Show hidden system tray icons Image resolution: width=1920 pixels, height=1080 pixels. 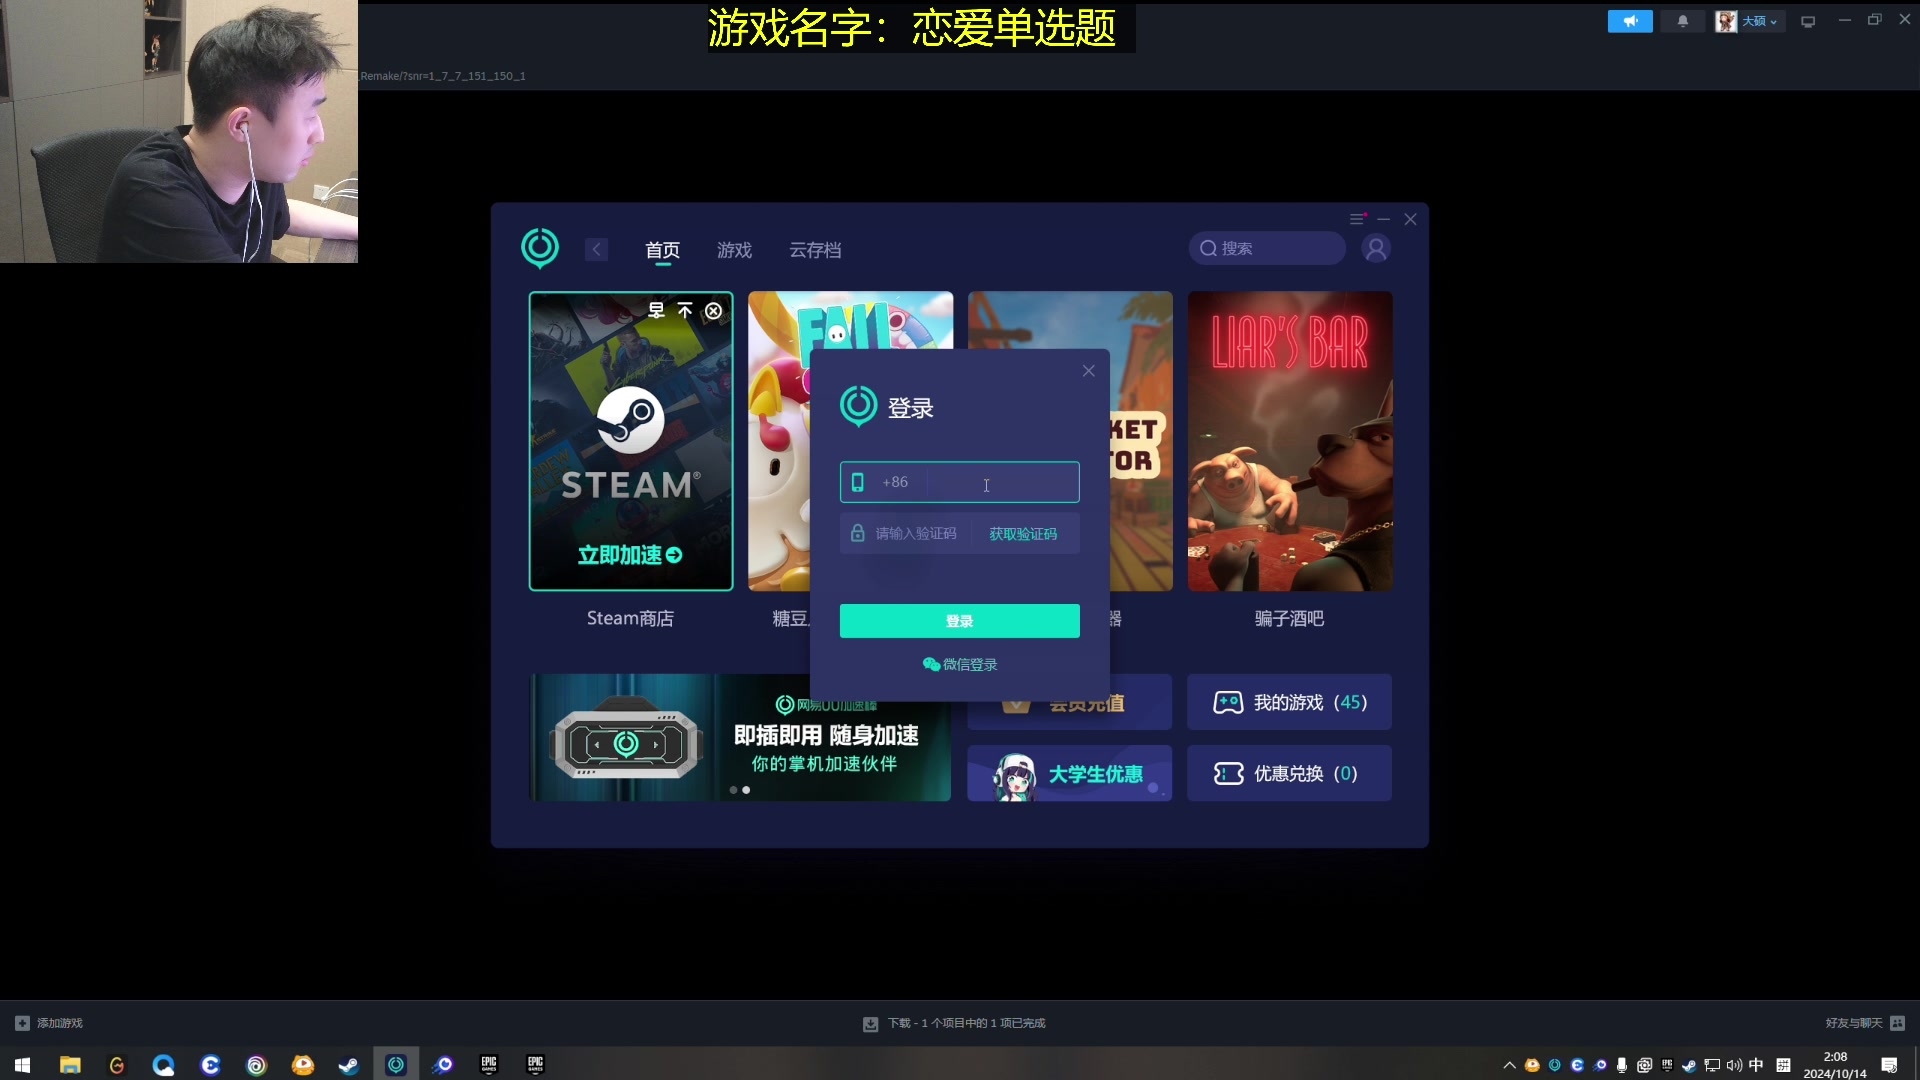click(x=1510, y=1065)
